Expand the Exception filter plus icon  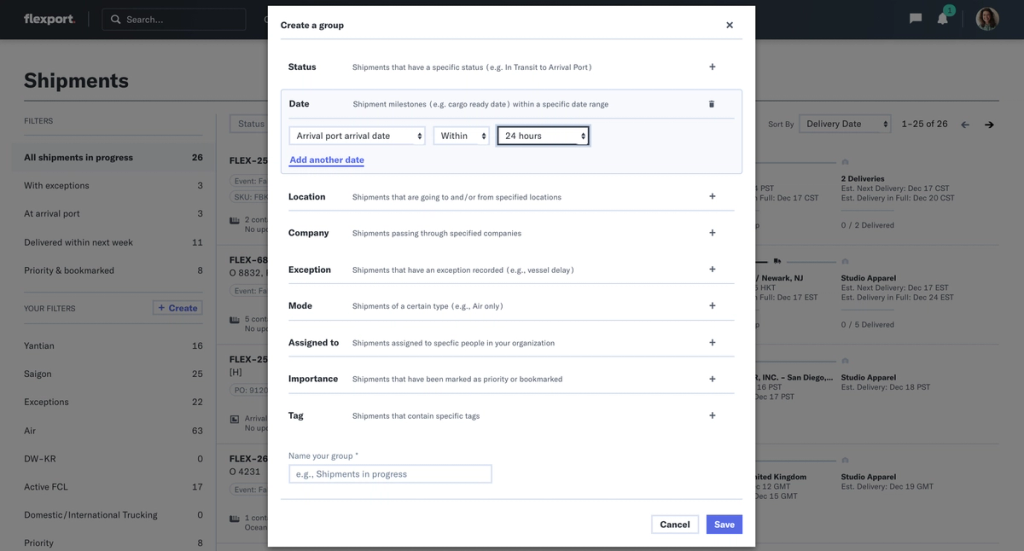pyautogui.click(x=712, y=270)
